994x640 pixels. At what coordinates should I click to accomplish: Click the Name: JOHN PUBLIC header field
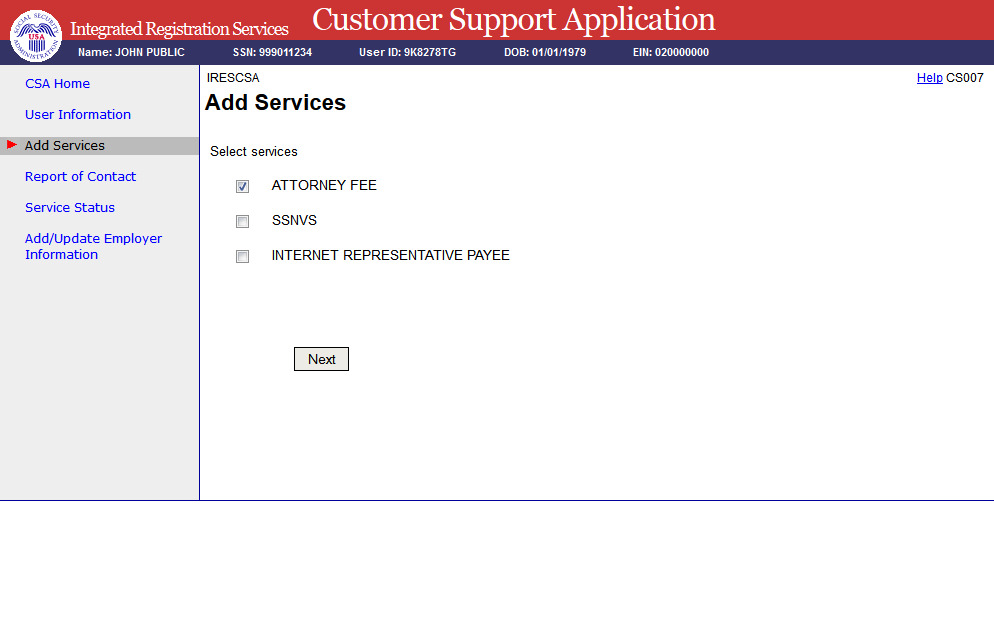tap(131, 52)
